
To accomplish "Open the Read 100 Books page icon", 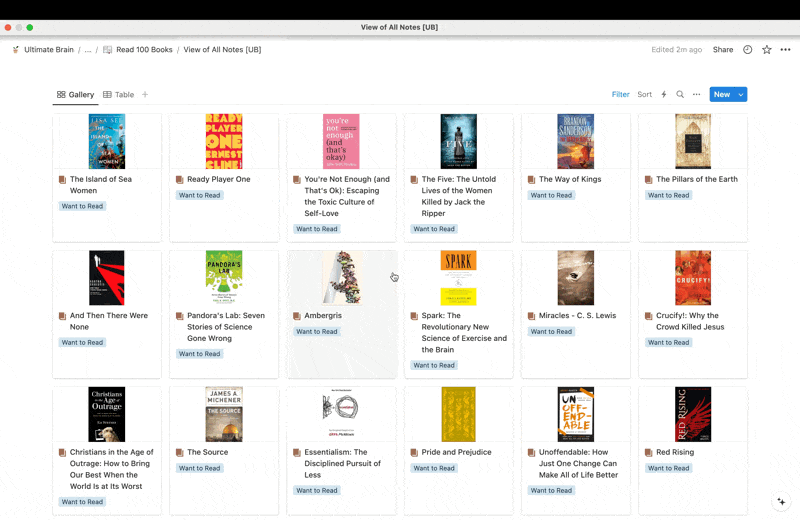I will [x=108, y=49].
